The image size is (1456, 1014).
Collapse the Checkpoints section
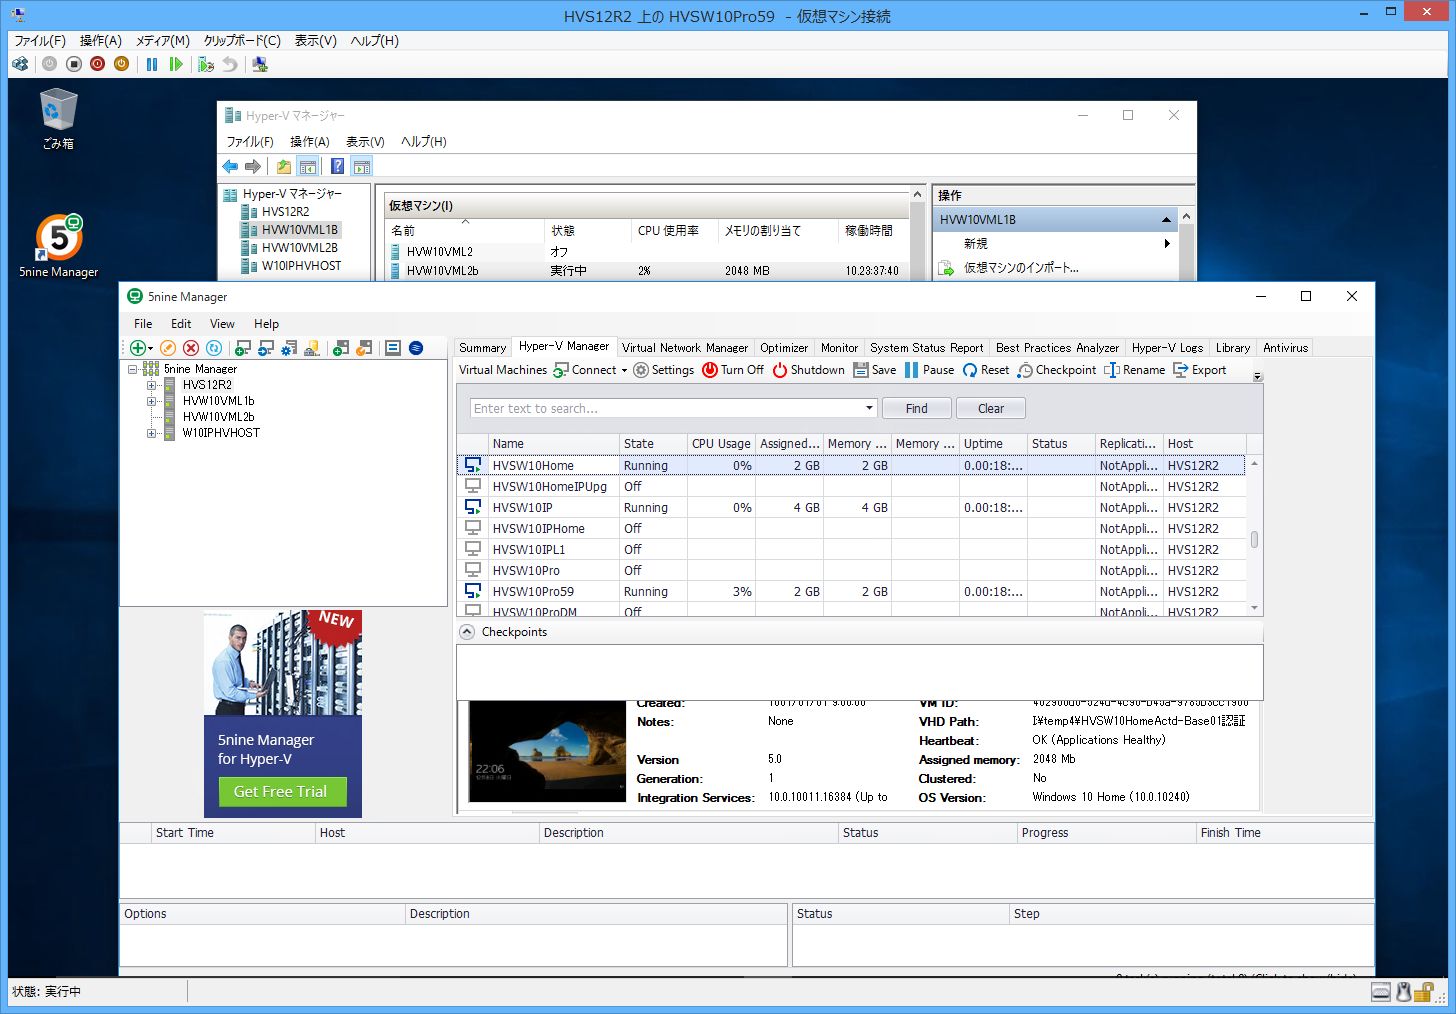point(467,632)
